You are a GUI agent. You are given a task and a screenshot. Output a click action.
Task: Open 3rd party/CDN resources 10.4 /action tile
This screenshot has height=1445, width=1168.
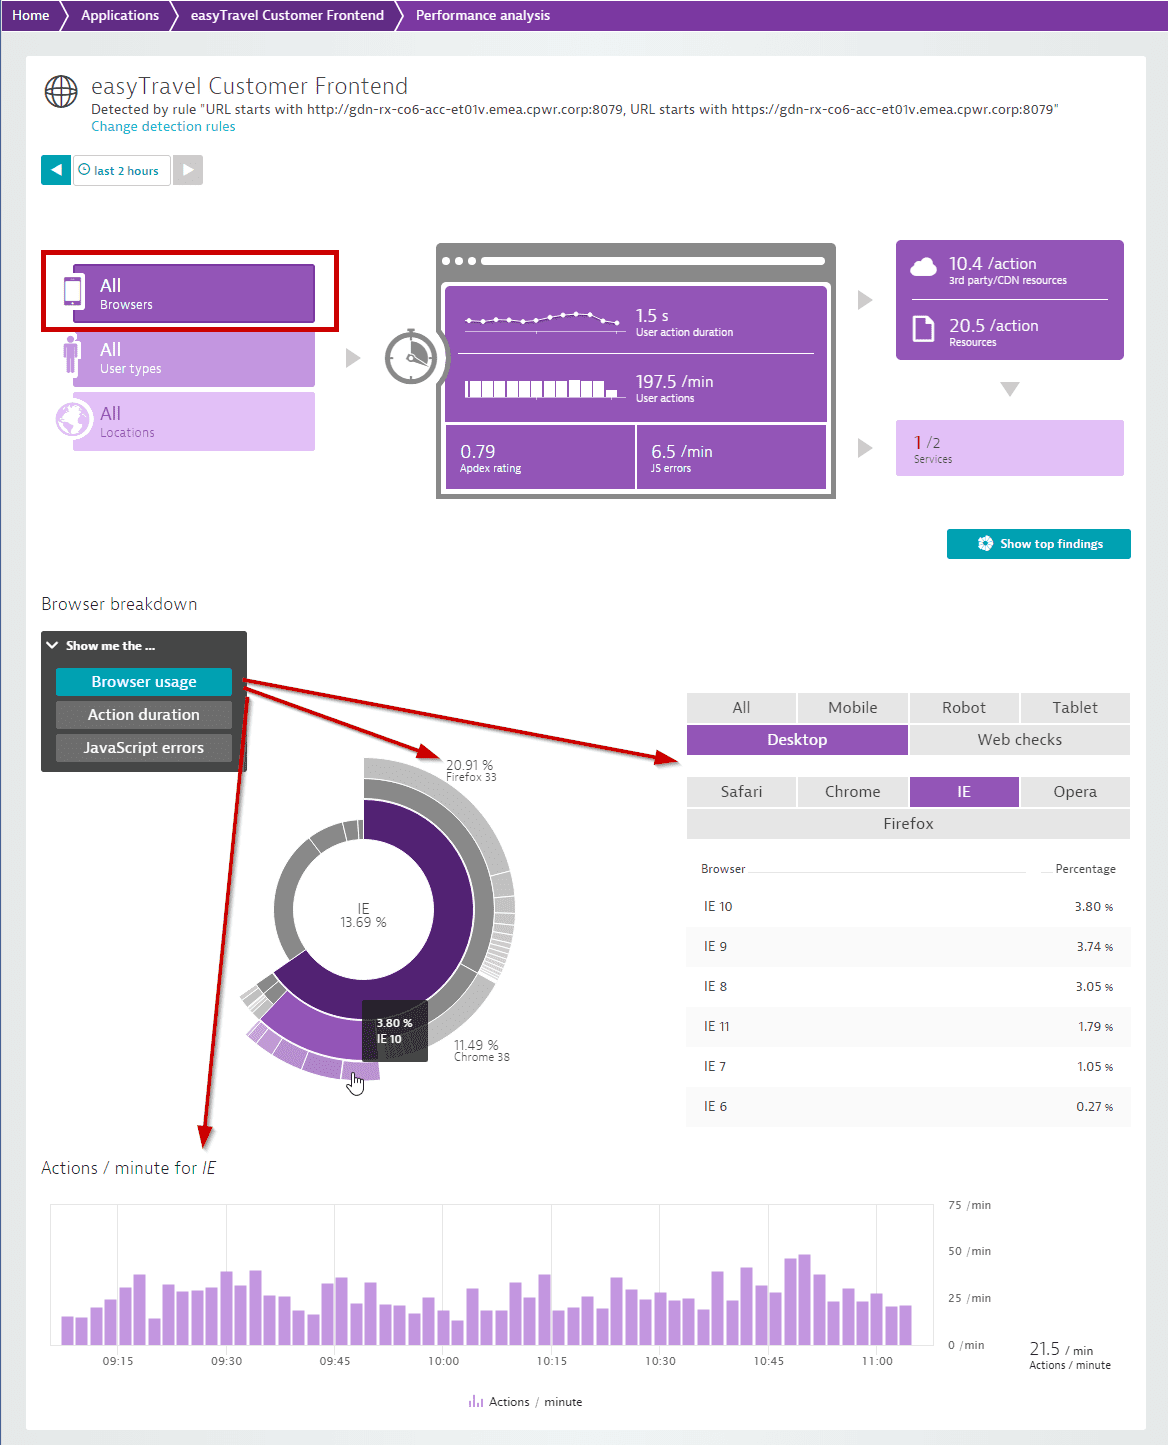pos(1010,270)
